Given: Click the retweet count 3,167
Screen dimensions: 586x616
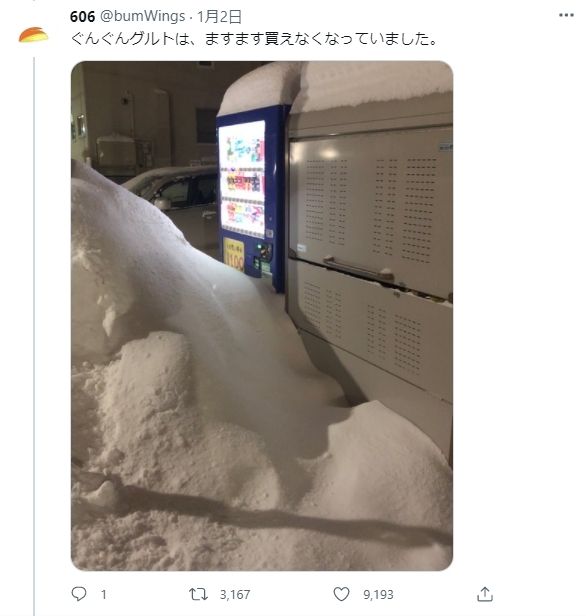Looking at the screenshot, I should pyautogui.click(x=234, y=594).
